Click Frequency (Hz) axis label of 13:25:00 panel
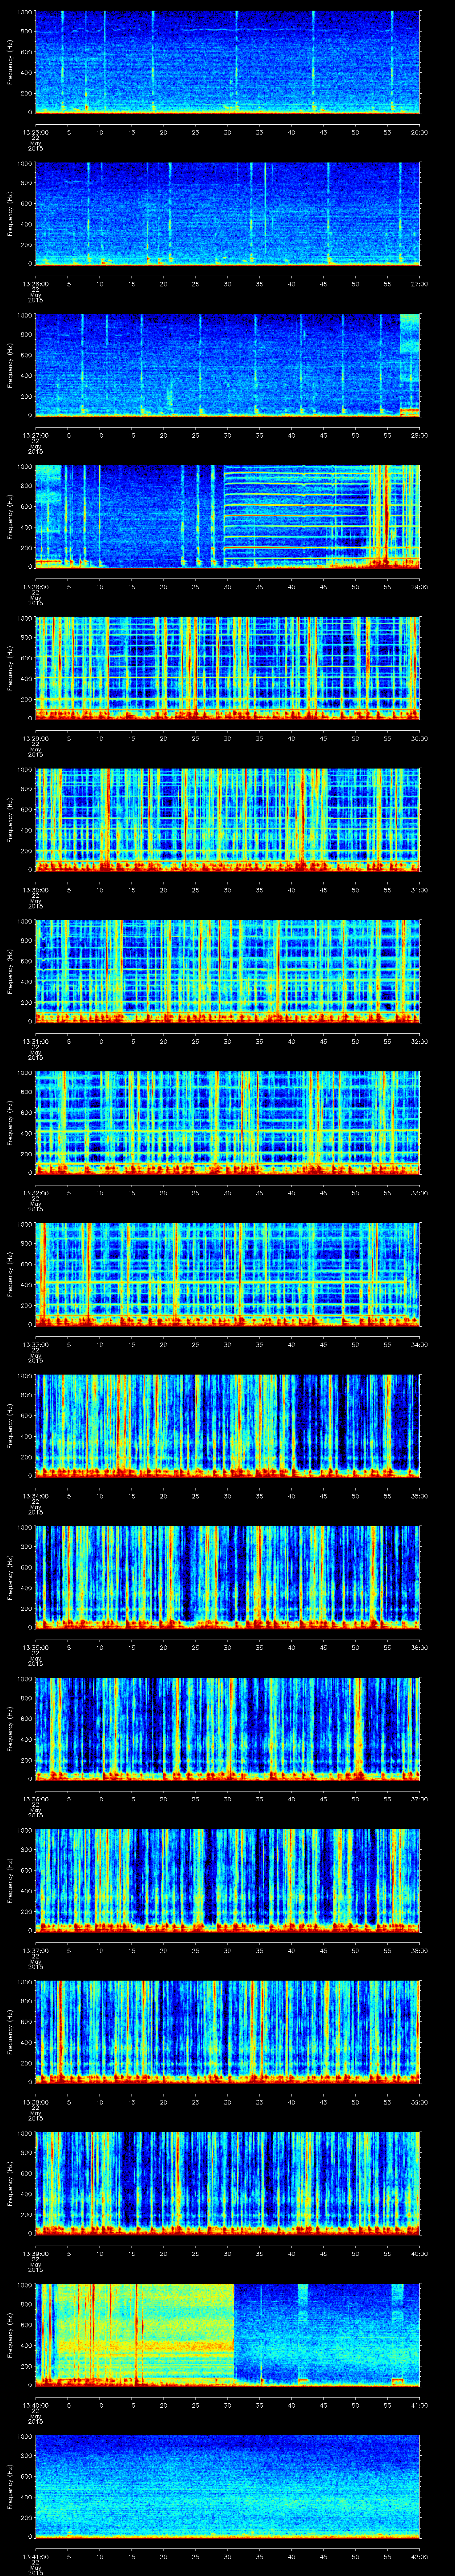Screen dimensions: 455x2576 click(x=10, y=62)
